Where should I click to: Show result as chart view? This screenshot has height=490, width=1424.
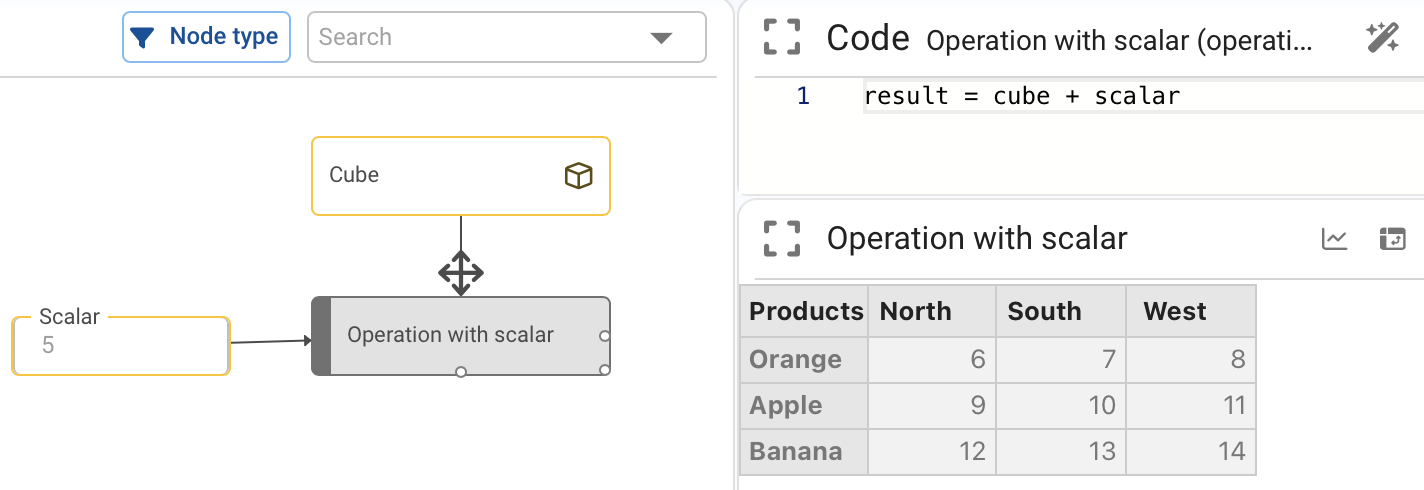pos(1334,239)
